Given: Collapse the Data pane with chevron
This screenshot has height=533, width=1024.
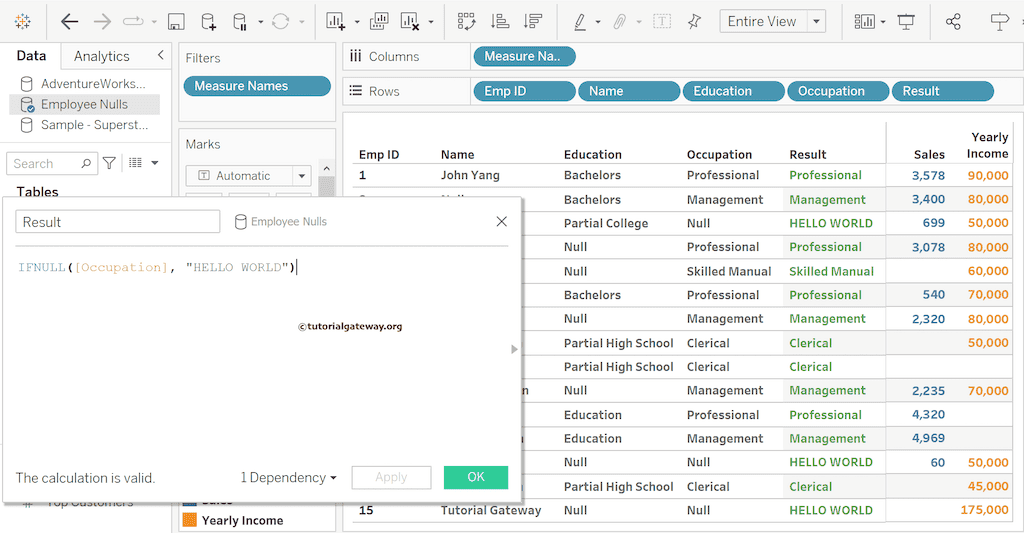Looking at the screenshot, I should click(x=161, y=55).
